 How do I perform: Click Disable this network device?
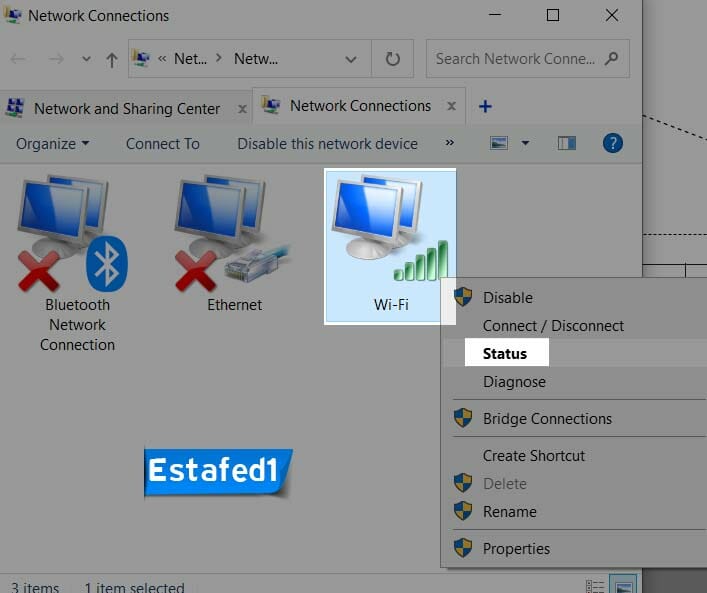(327, 143)
